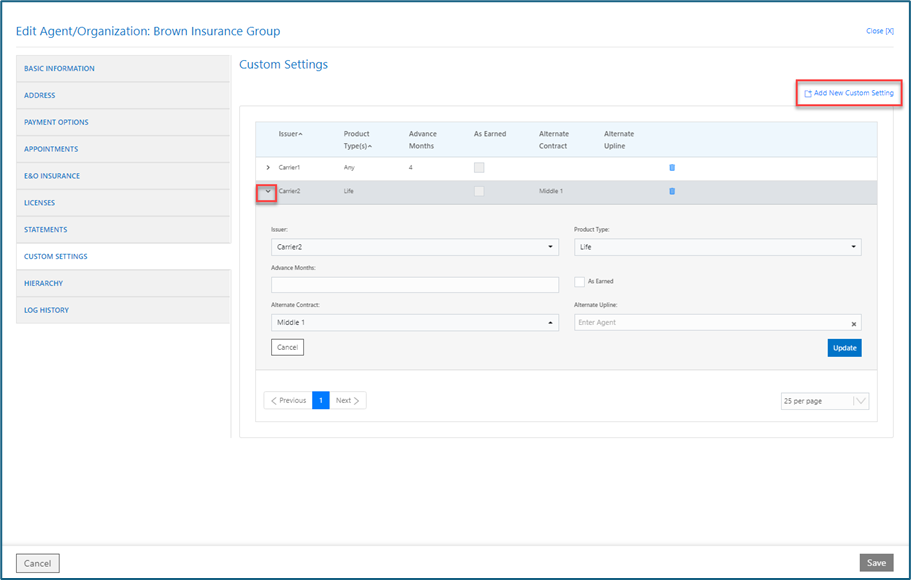Close the Edit Agent dialog

point(880,31)
